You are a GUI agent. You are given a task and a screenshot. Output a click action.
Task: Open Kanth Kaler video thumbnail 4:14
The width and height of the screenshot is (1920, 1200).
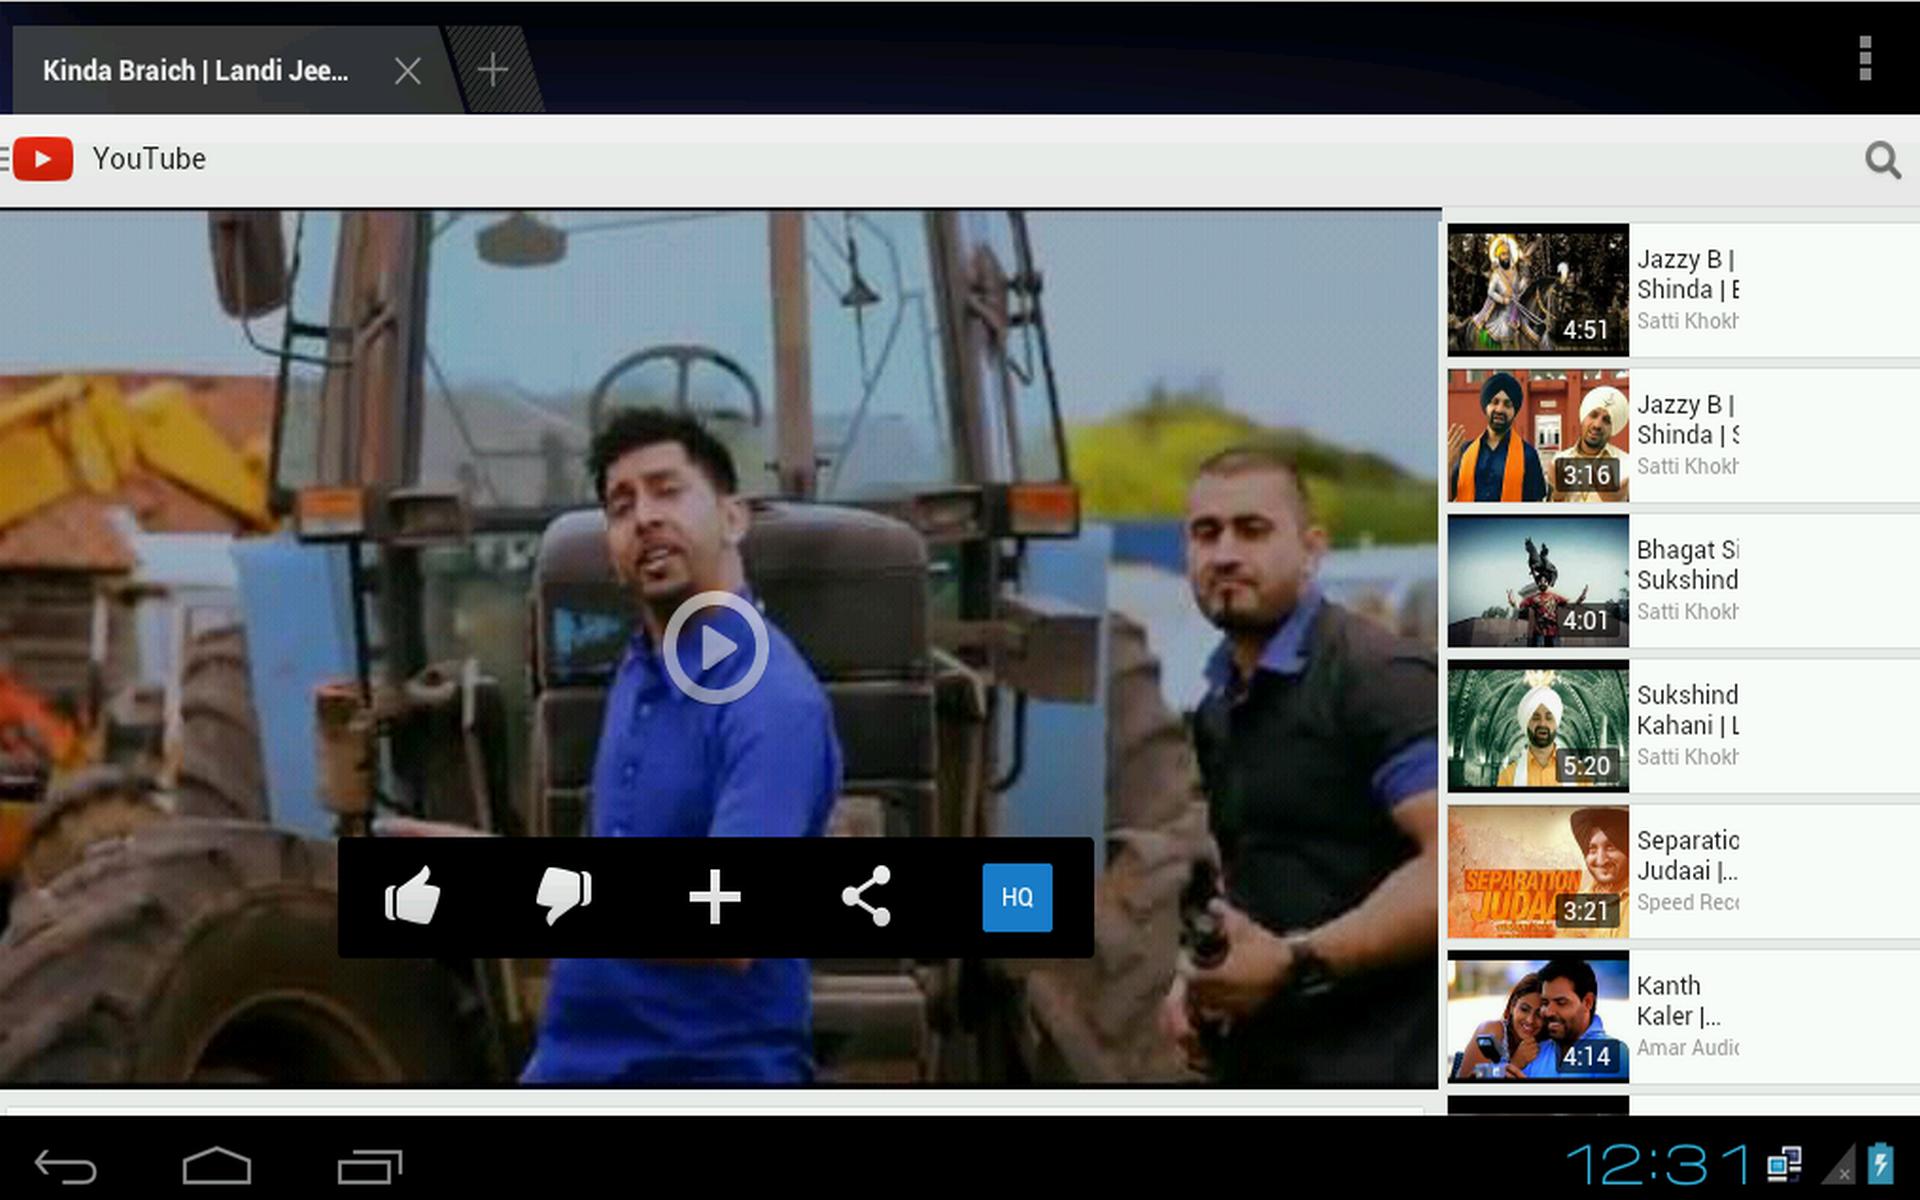tap(1538, 1016)
